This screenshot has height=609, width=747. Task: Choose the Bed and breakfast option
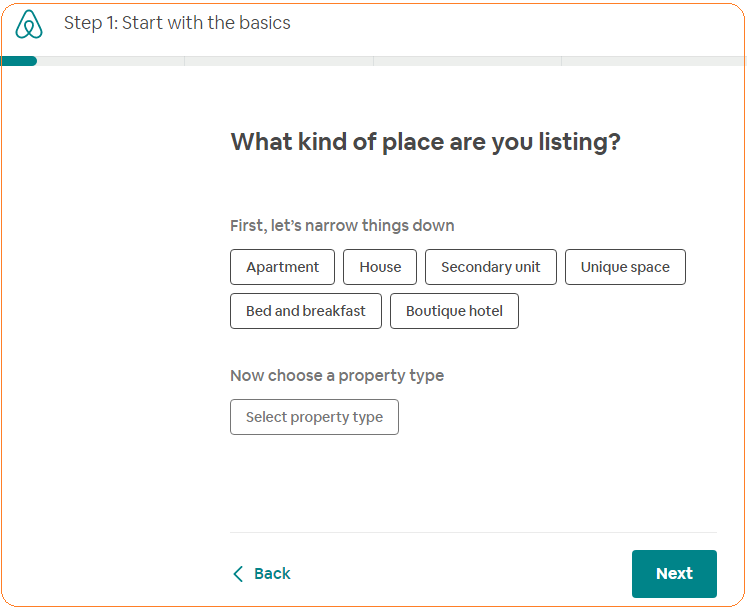[x=306, y=311]
